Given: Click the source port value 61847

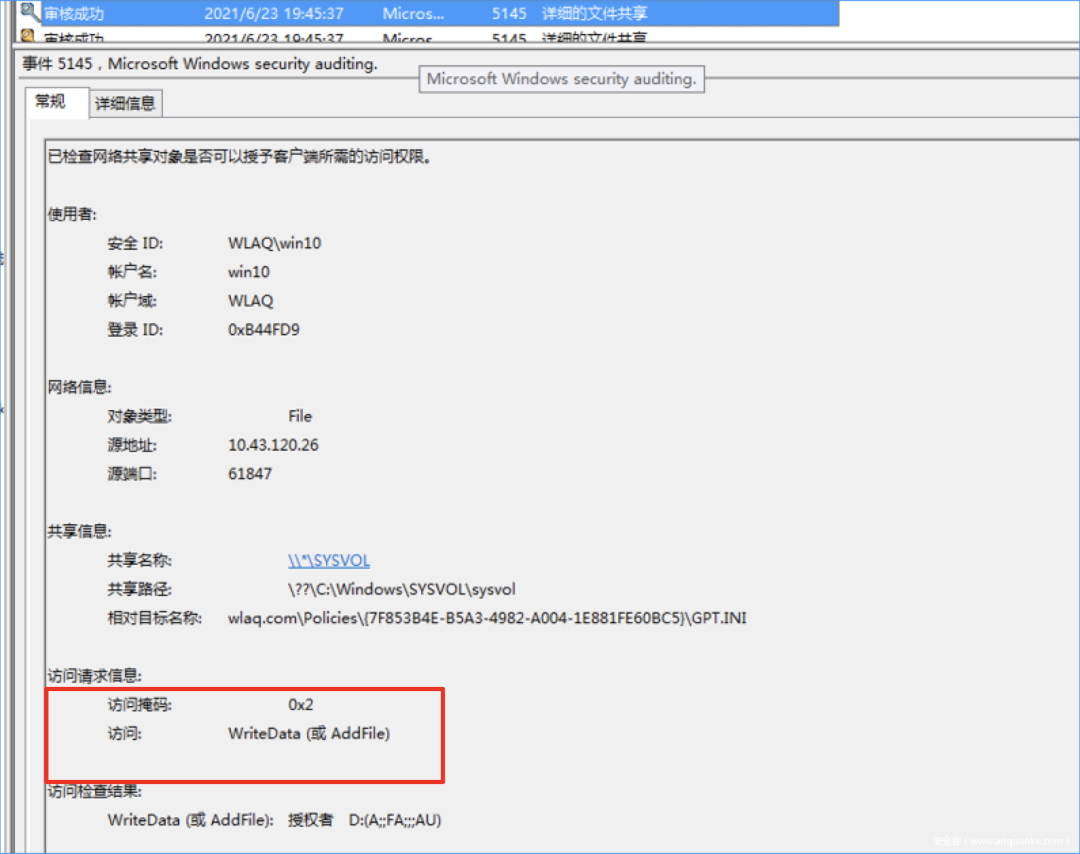Looking at the screenshot, I should pyautogui.click(x=249, y=474).
